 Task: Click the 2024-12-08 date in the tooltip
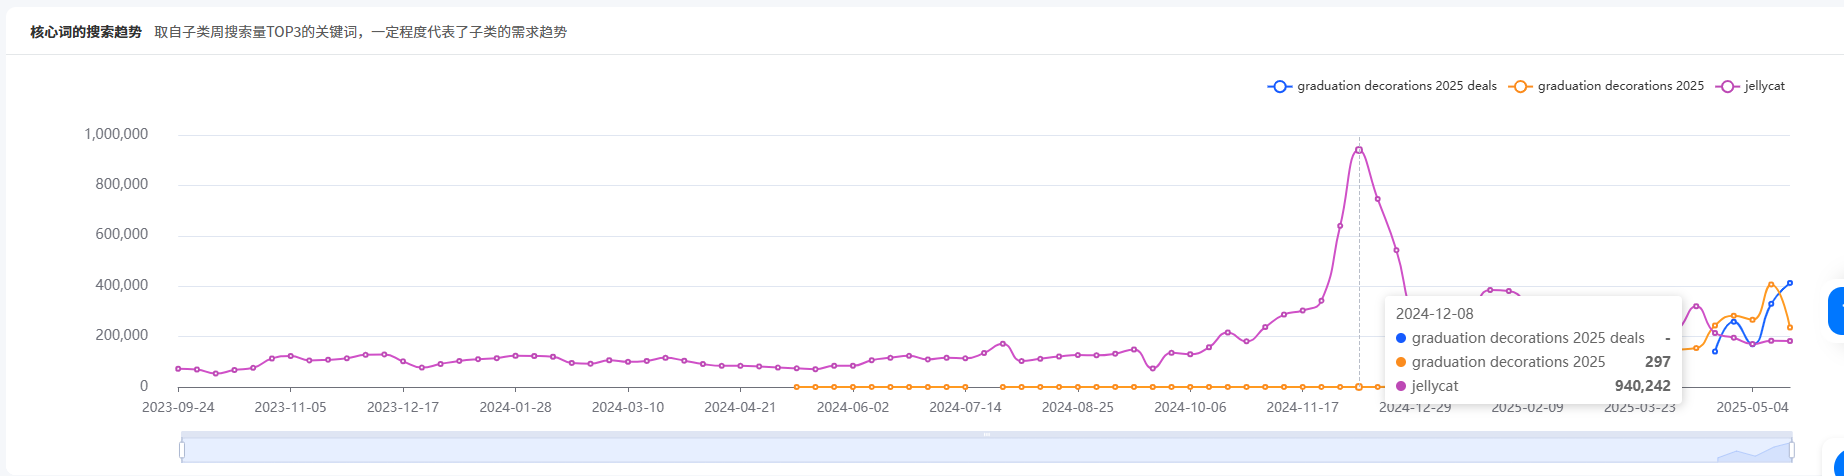coord(1435,314)
